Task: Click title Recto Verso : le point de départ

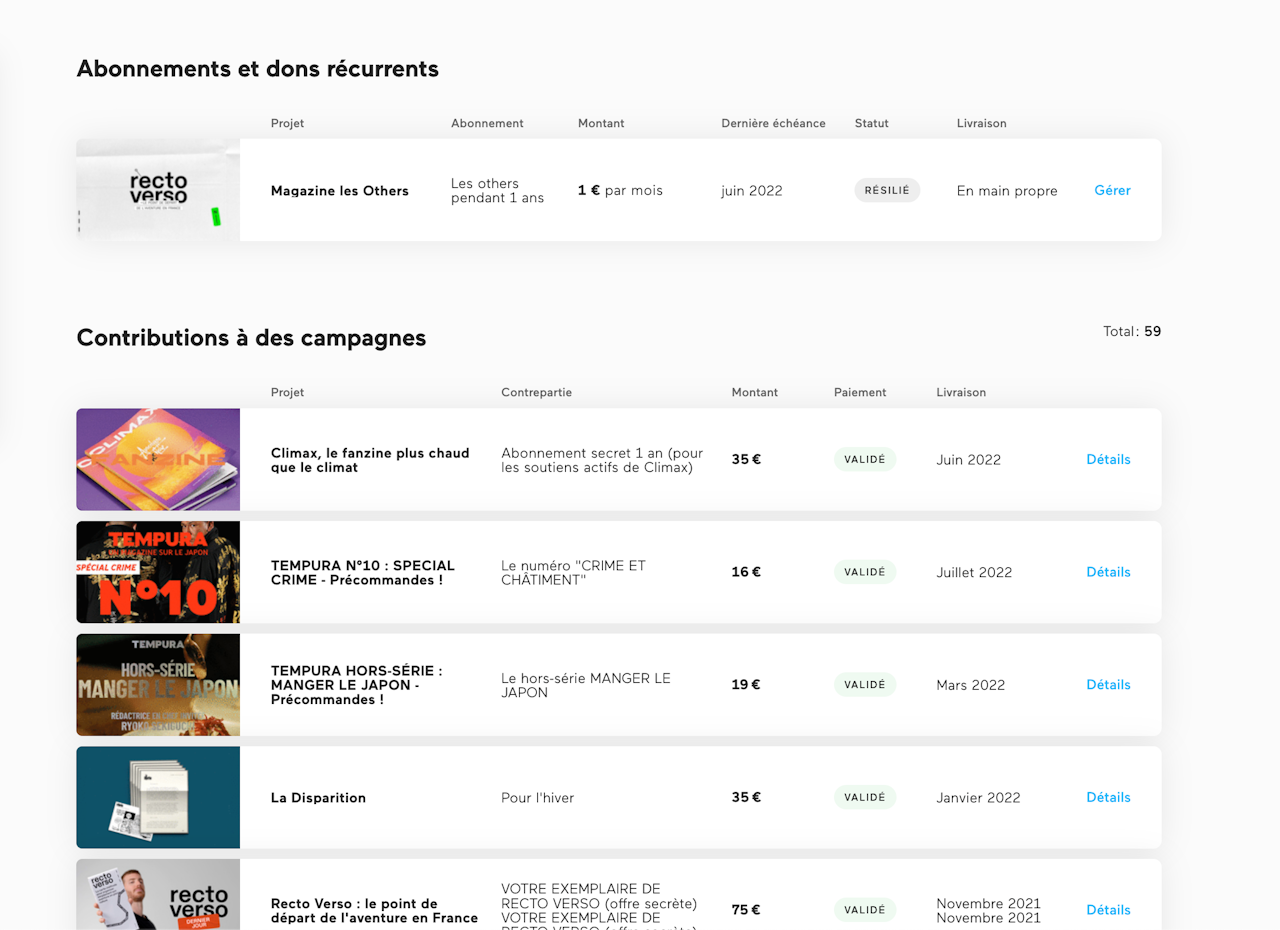Action: pos(374,910)
